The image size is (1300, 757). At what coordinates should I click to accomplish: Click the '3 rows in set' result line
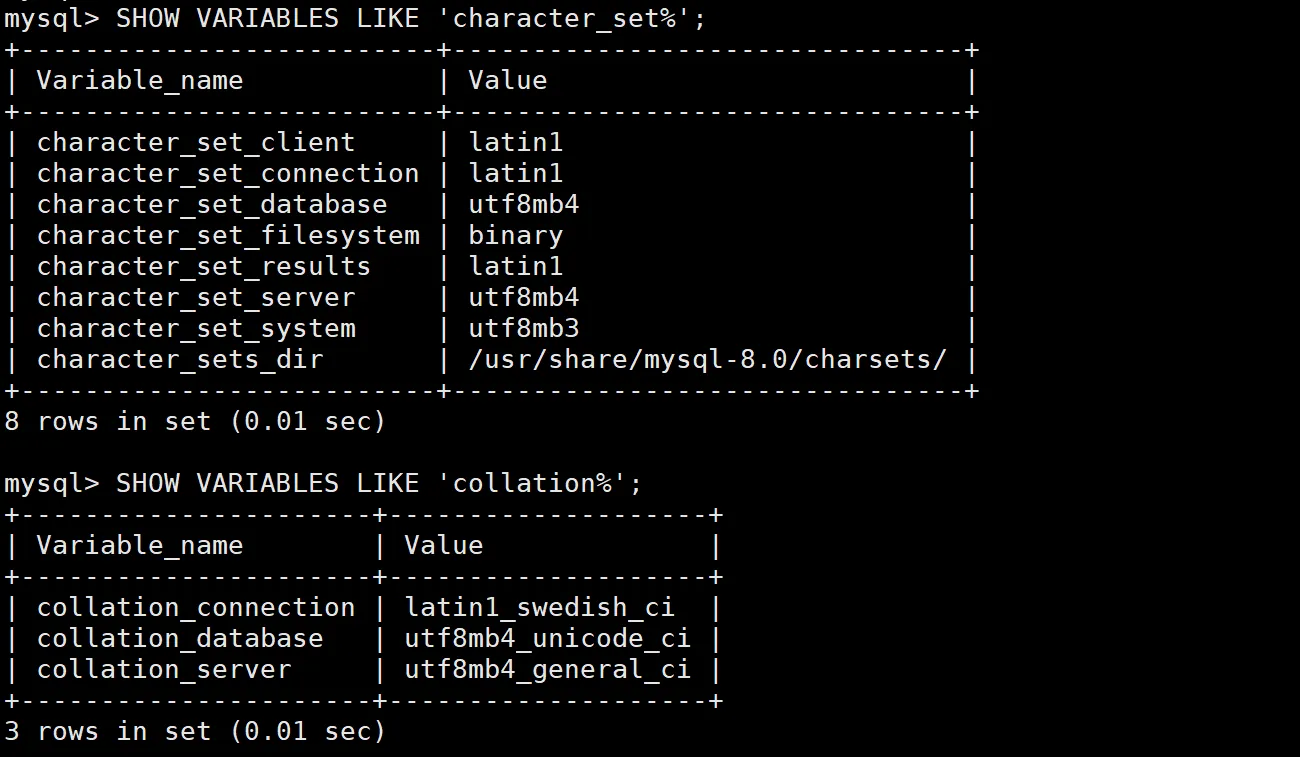tap(195, 731)
